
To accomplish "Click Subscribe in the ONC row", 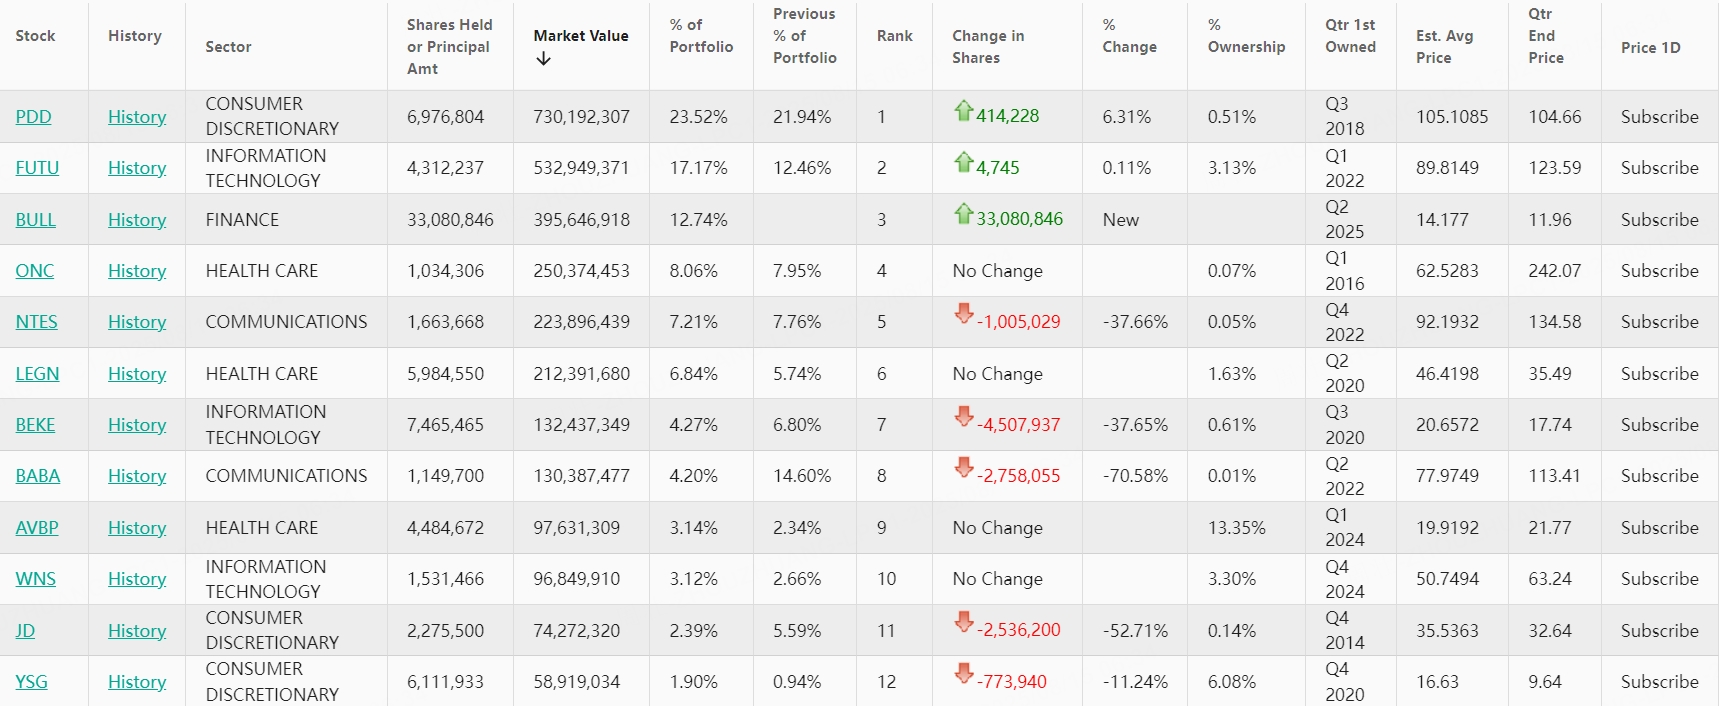I will point(1659,271).
